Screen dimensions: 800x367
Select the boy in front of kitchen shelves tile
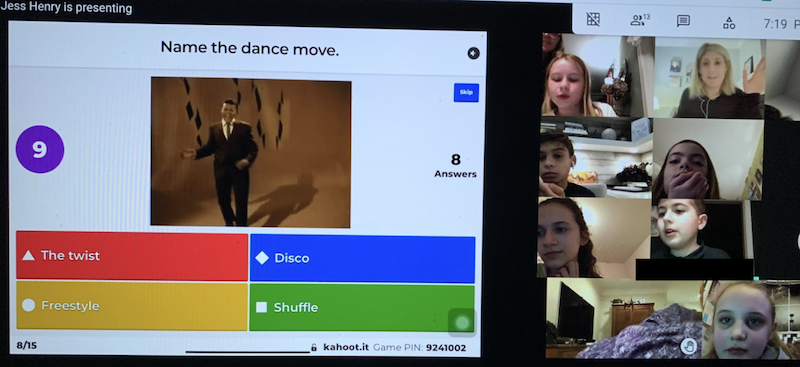point(595,158)
